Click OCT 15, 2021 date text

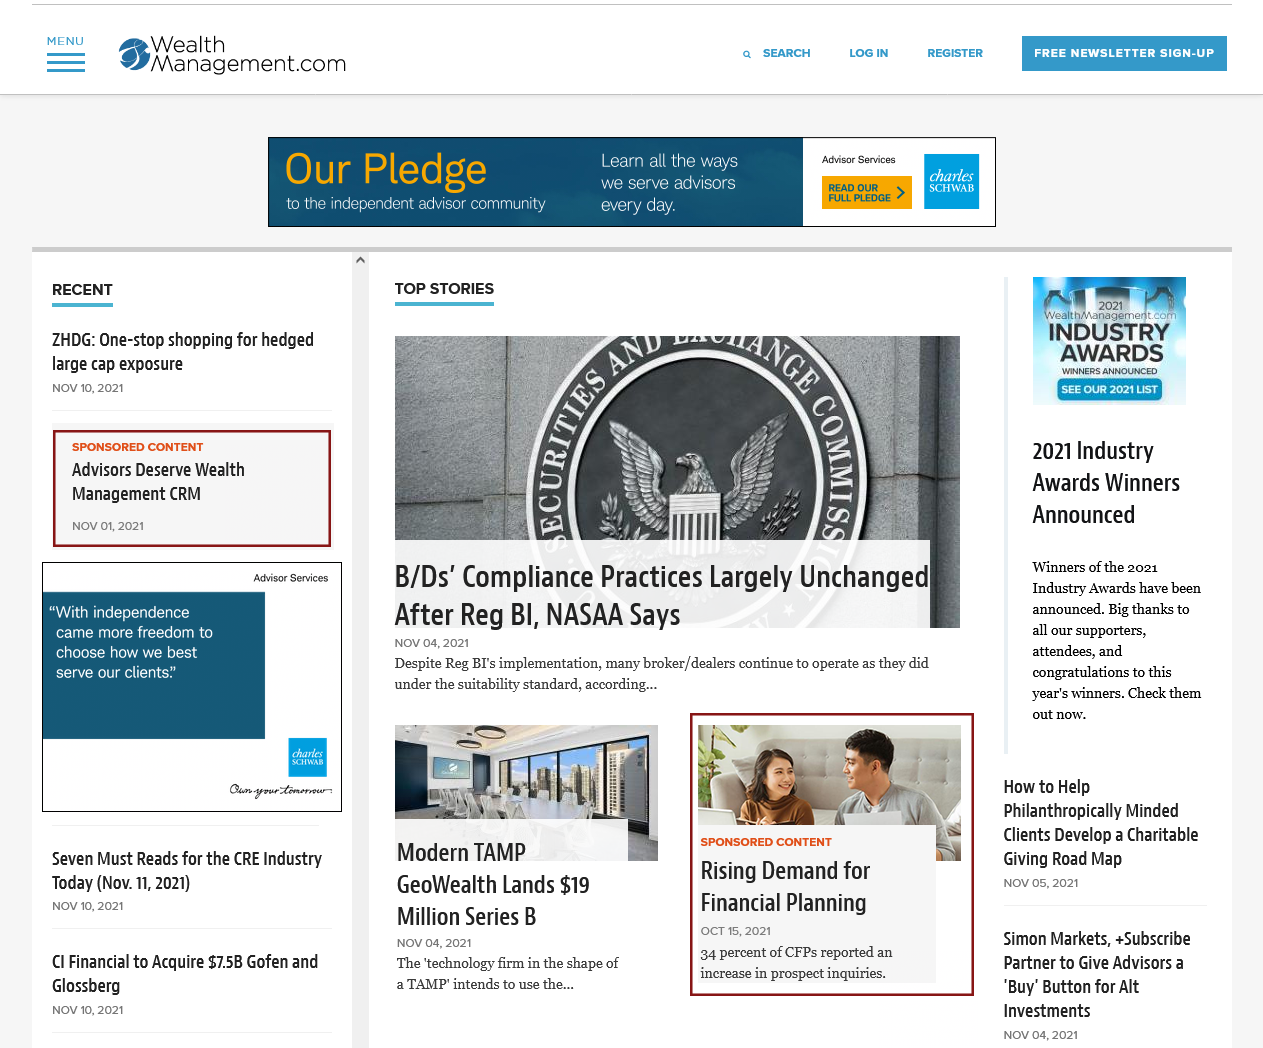pos(736,931)
